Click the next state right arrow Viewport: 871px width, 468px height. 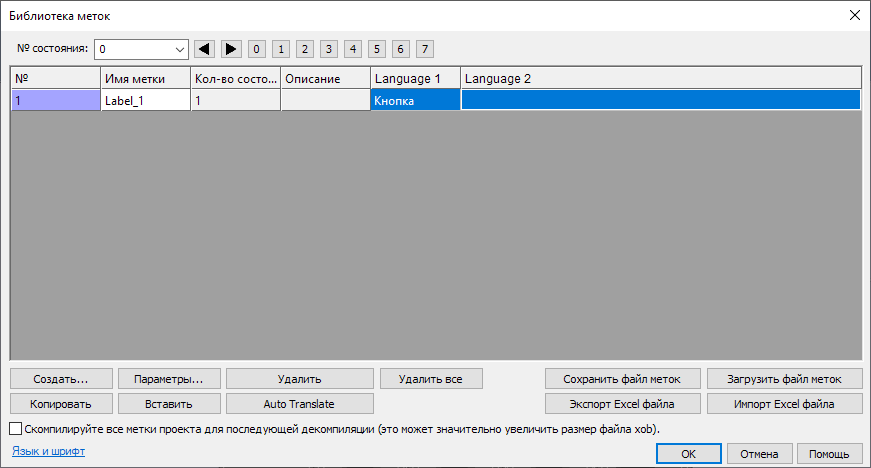[230, 48]
